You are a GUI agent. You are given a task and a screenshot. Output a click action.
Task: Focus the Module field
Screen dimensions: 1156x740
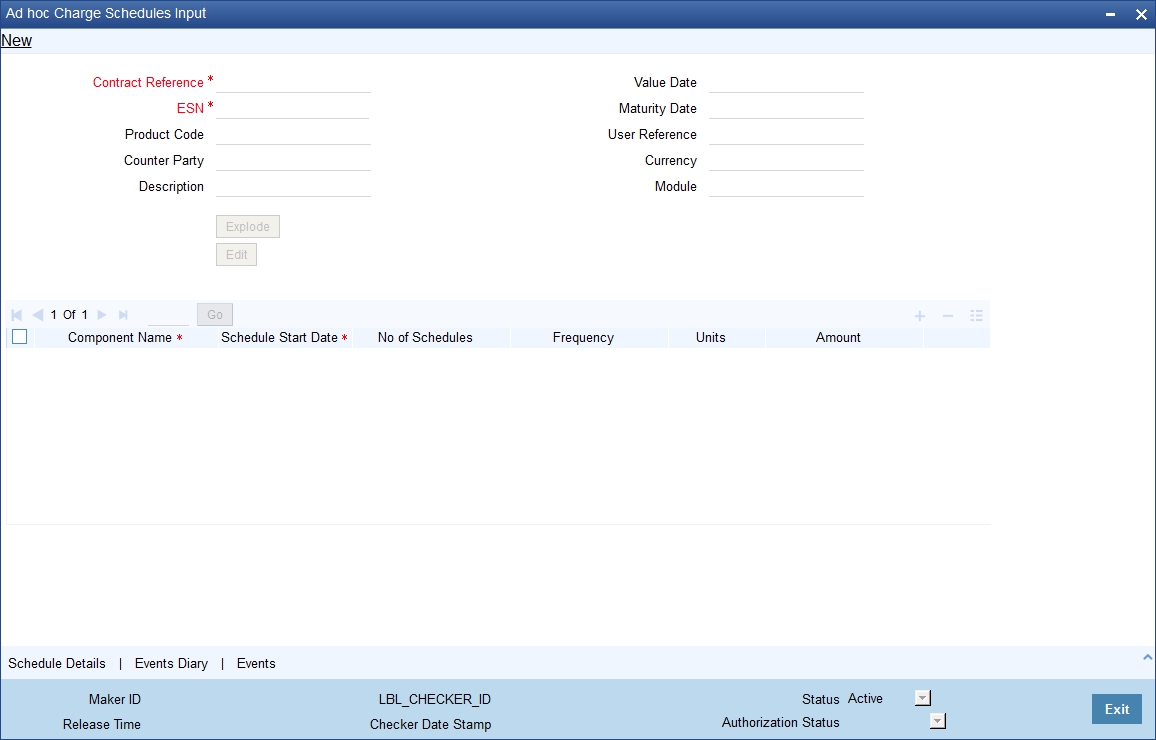[x=787, y=186]
